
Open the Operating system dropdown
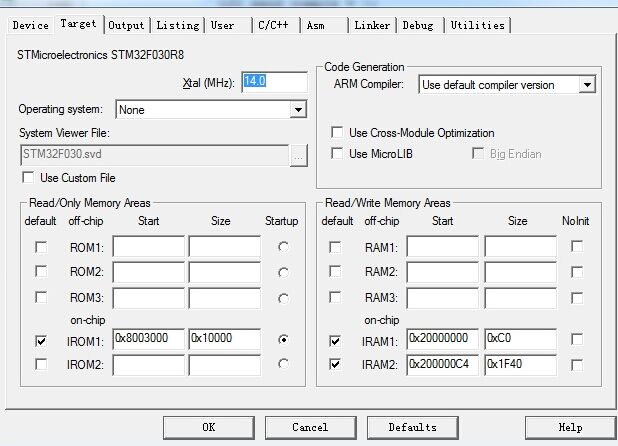[x=211, y=110]
